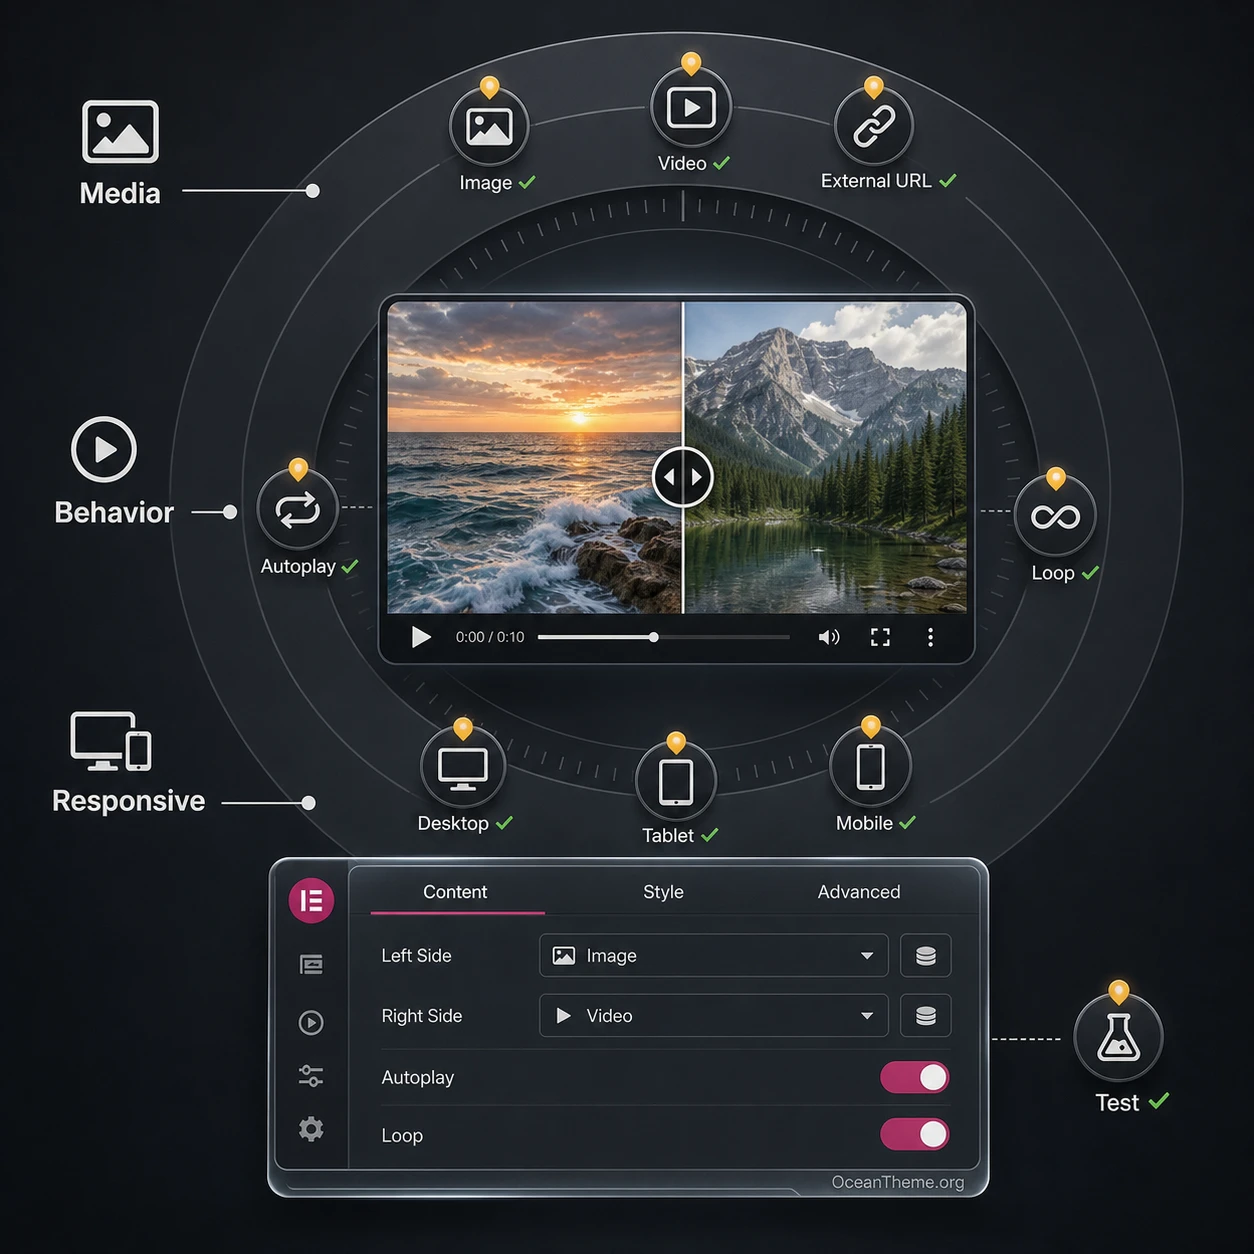The width and height of the screenshot is (1254, 1254).
Task: Enter fullscreen in the video player
Action: 880,637
